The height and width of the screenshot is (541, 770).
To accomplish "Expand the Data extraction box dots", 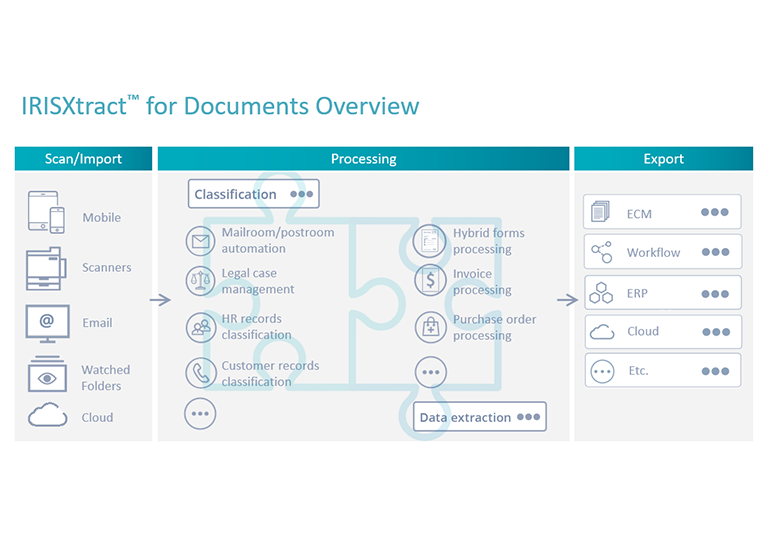I will [x=528, y=417].
